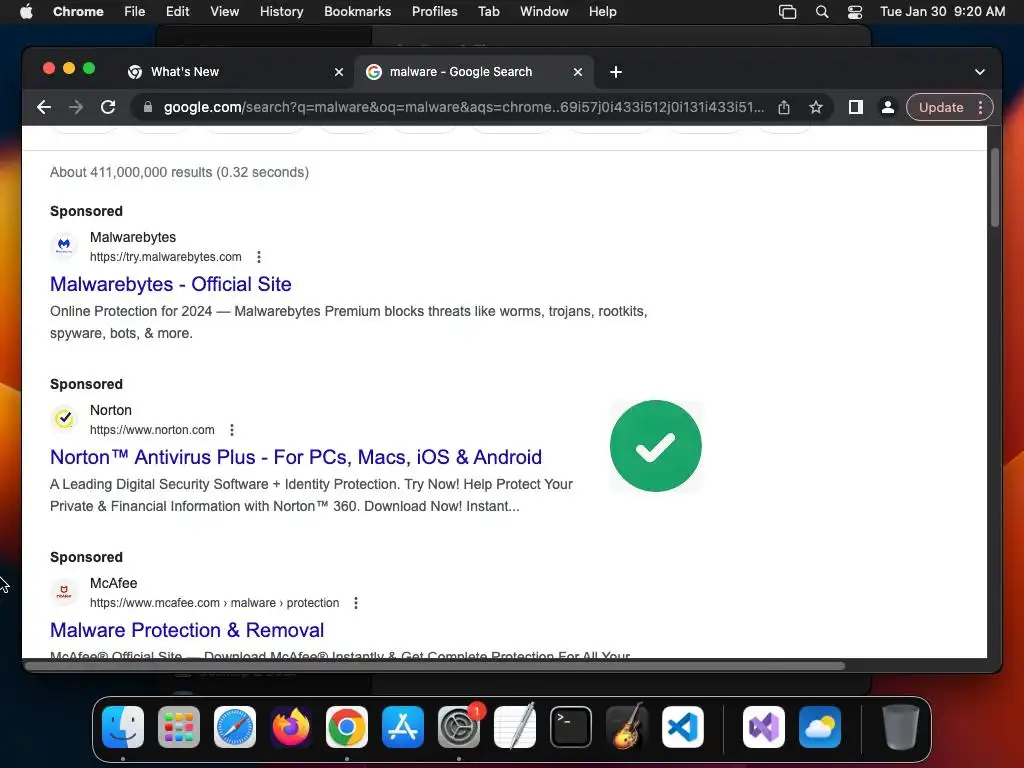The width and height of the screenshot is (1024, 768).
Task: Click the www.norton.com URL text
Action: tap(152, 430)
